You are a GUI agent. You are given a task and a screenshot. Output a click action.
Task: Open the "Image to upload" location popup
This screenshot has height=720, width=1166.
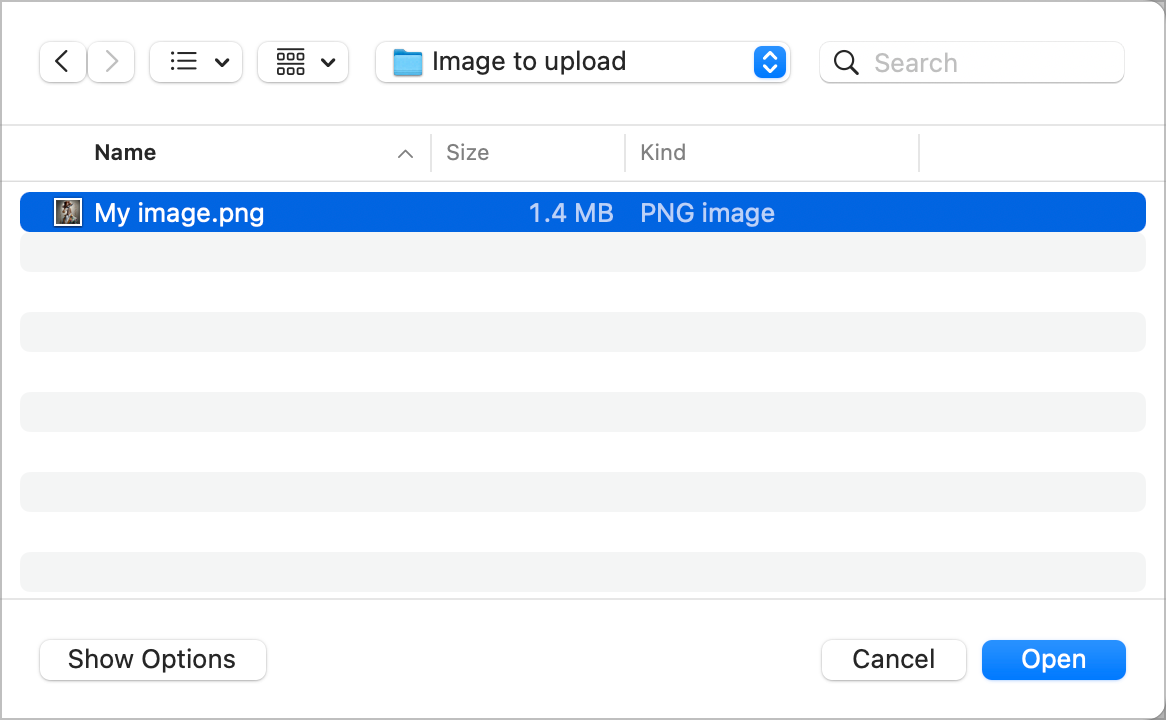click(x=582, y=62)
